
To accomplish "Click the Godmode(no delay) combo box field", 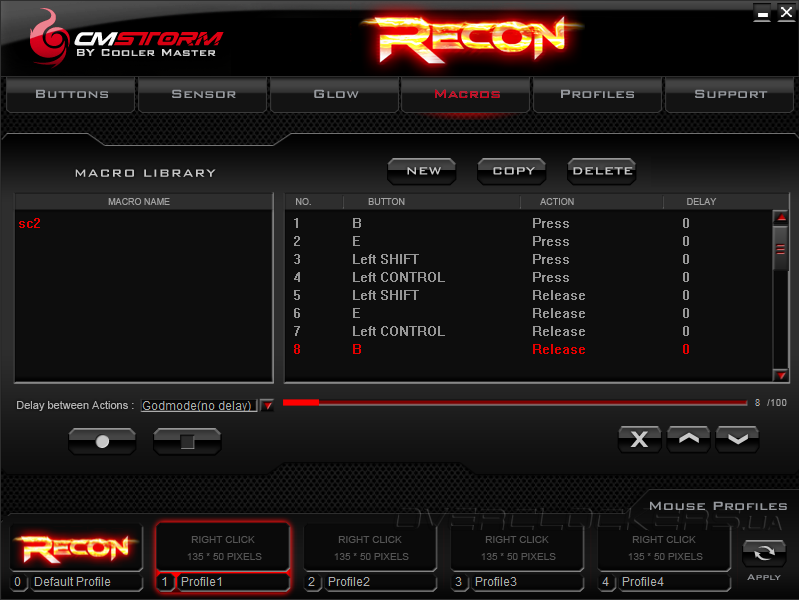I will click(198, 406).
